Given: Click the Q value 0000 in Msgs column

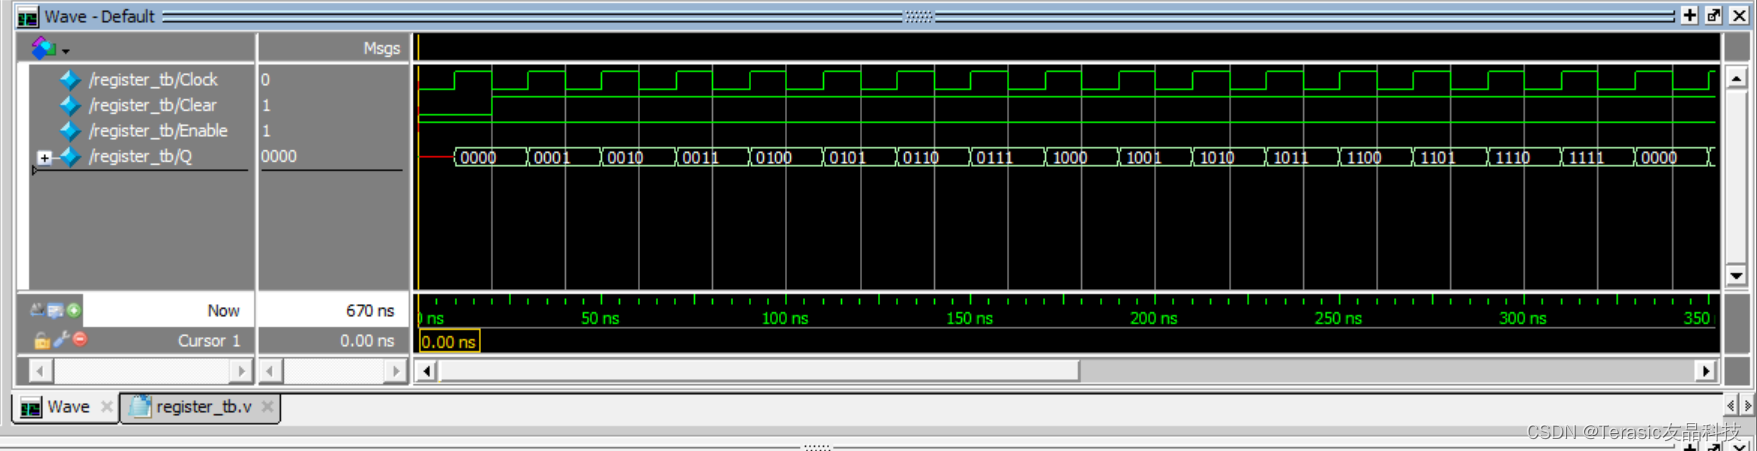Looking at the screenshot, I should click(x=279, y=157).
